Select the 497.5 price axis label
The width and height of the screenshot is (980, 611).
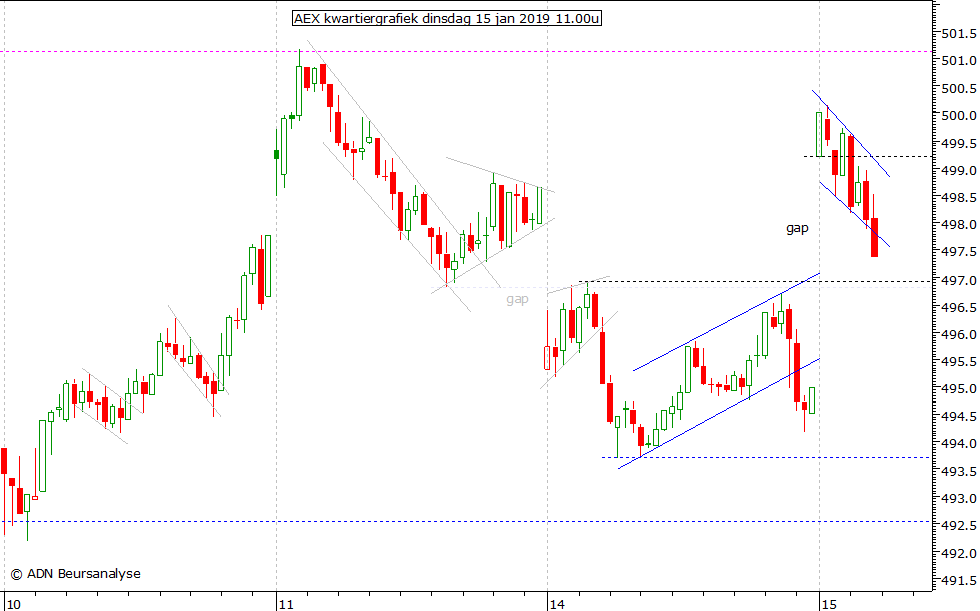pos(959,252)
